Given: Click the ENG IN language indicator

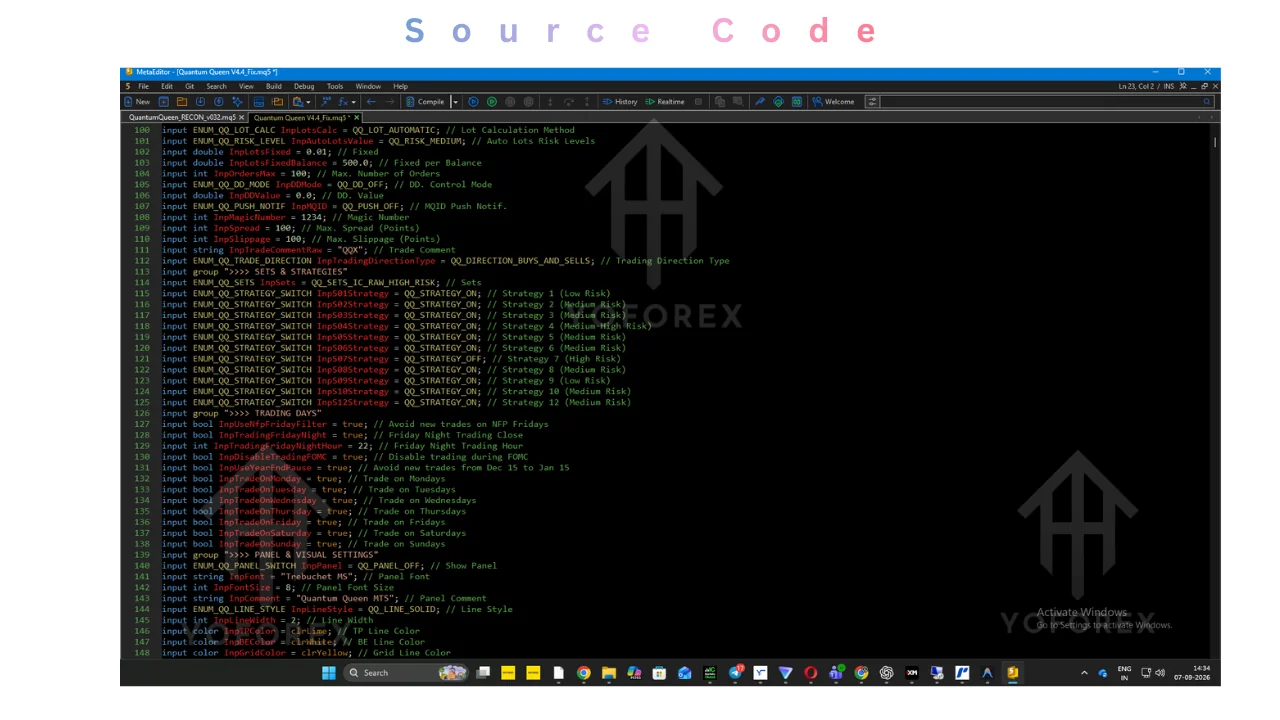Looking at the screenshot, I should pos(1124,673).
